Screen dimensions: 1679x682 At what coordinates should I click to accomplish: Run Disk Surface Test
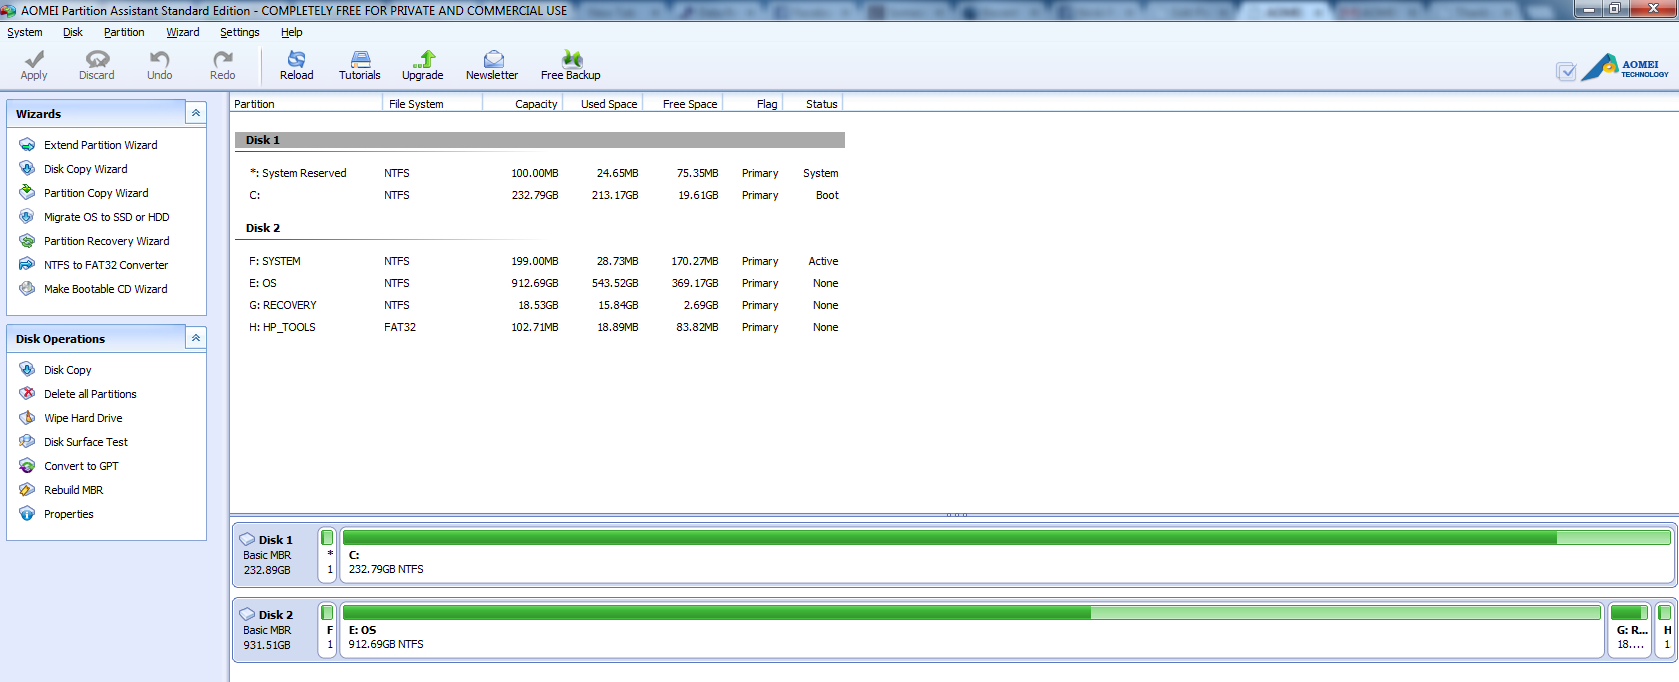tap(85, 442)
